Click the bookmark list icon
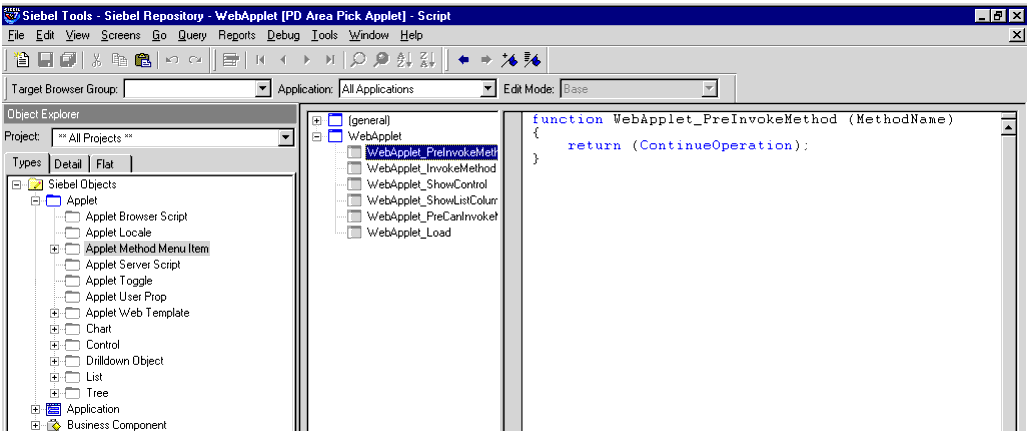 coord(532,60)
